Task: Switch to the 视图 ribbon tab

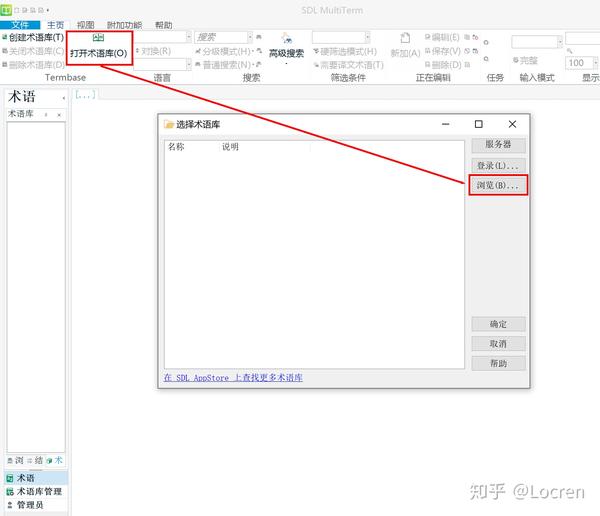Action: (x=85, y=25)
